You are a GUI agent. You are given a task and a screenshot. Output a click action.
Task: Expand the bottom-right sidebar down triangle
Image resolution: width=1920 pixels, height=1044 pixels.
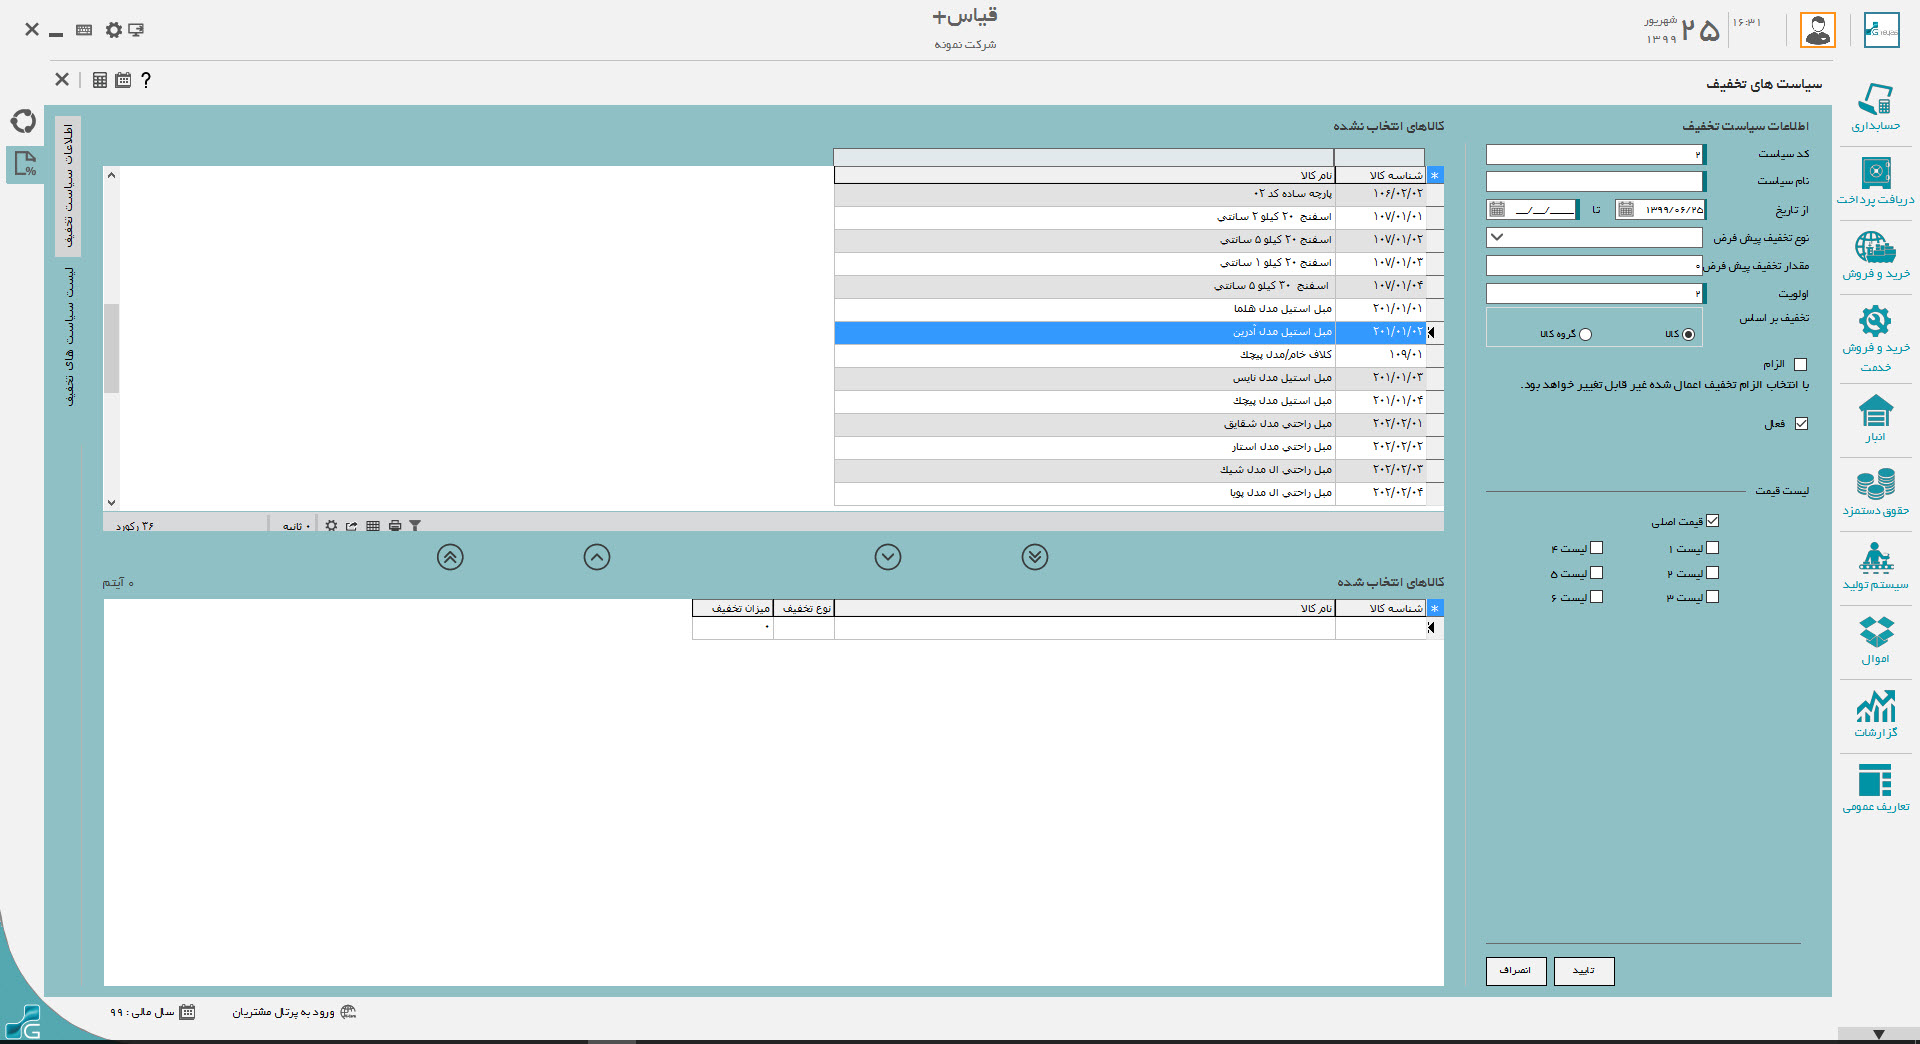[x=1879, y=1035]
